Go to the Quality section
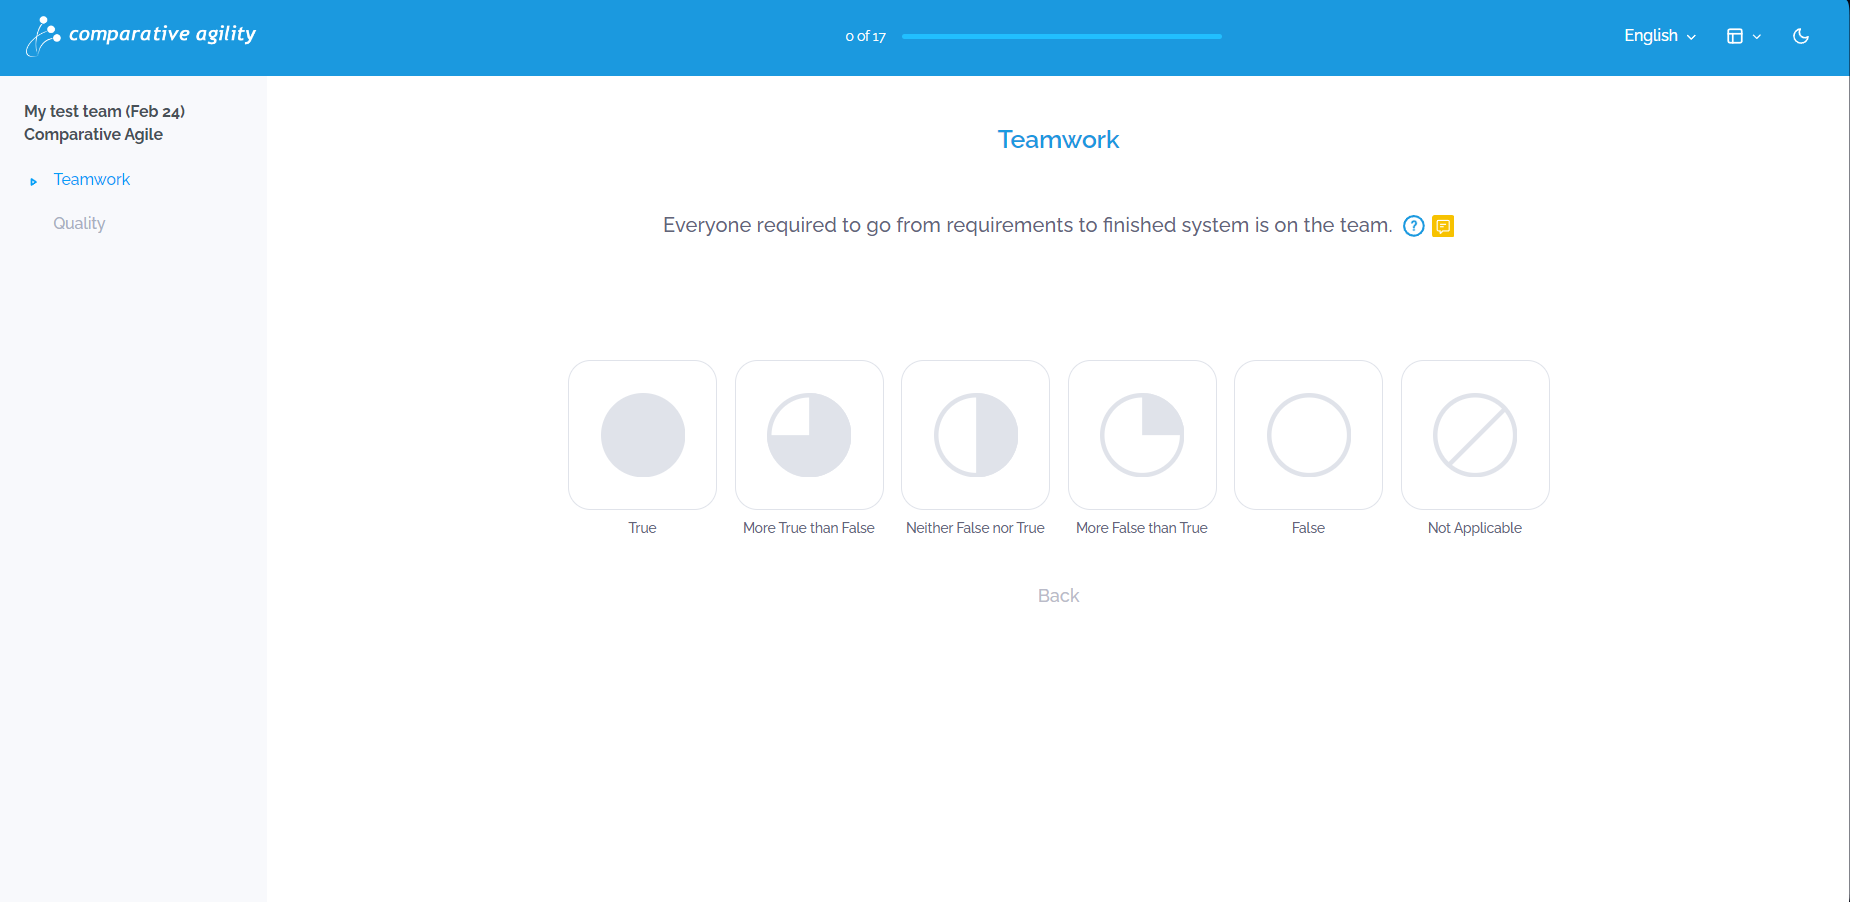Screen dimensions: 1850x902 (x=79, y=224)
